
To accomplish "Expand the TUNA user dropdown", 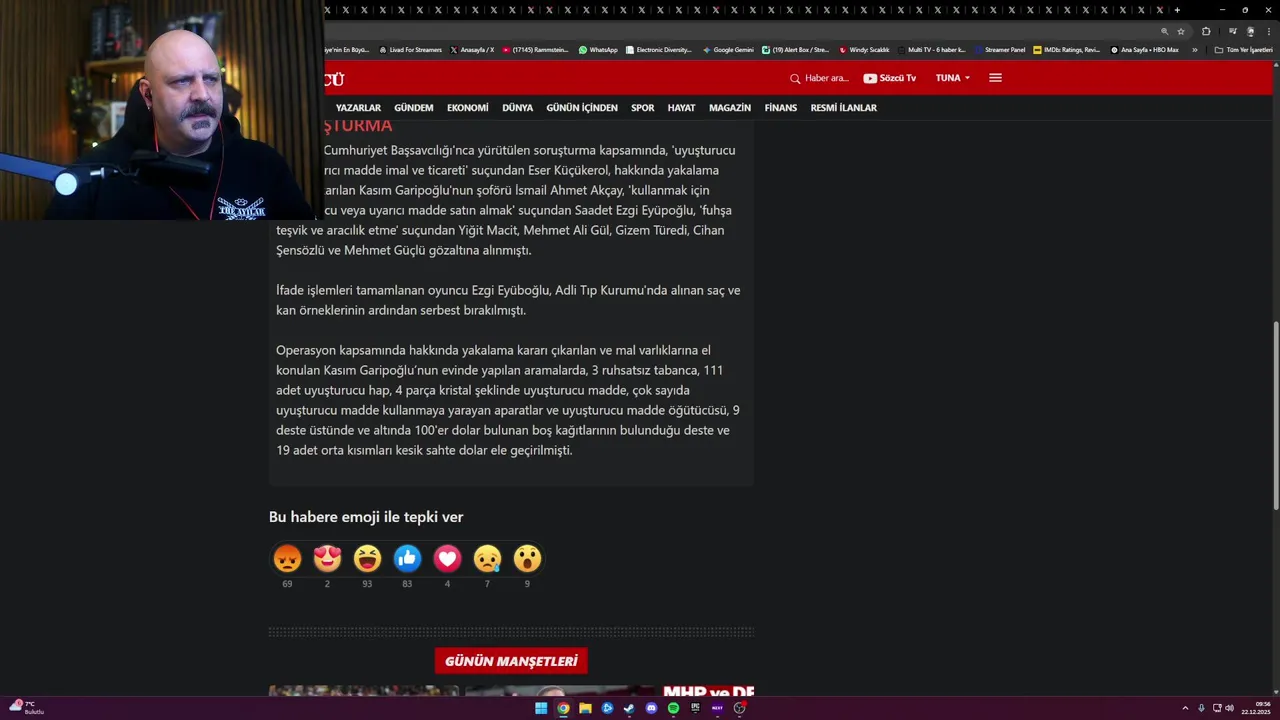I will point(953,78).
